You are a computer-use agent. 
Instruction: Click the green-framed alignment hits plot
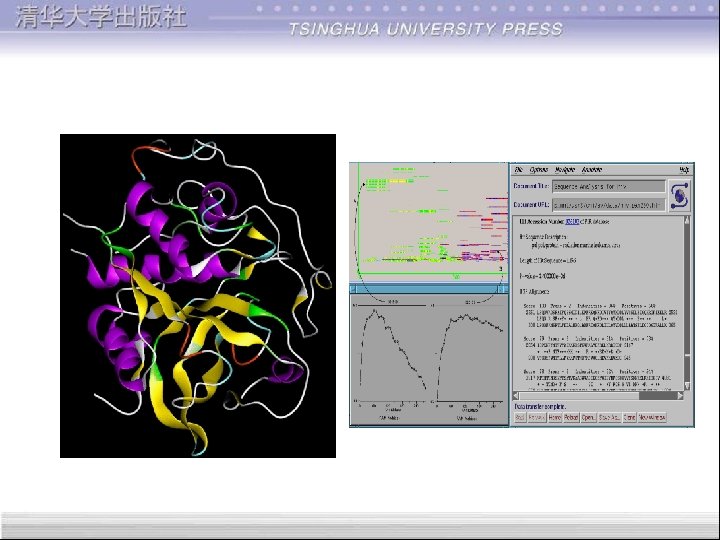click(432, 219)
